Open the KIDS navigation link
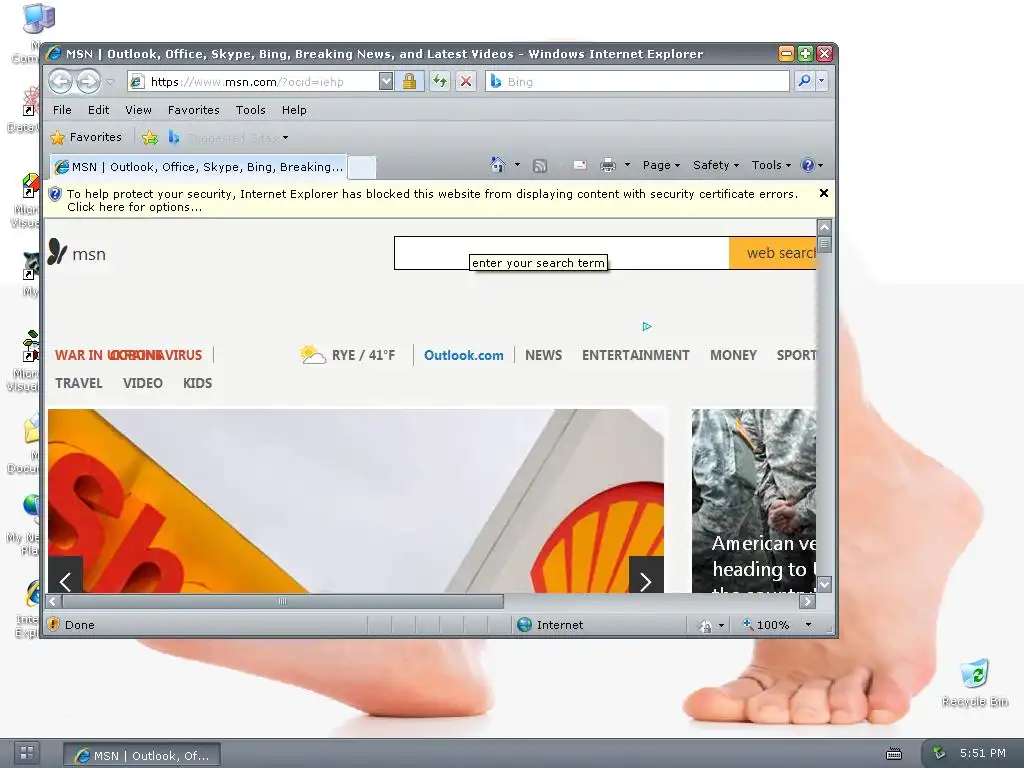The width and height of the screenshot is (1024, 768). [197, 383]
